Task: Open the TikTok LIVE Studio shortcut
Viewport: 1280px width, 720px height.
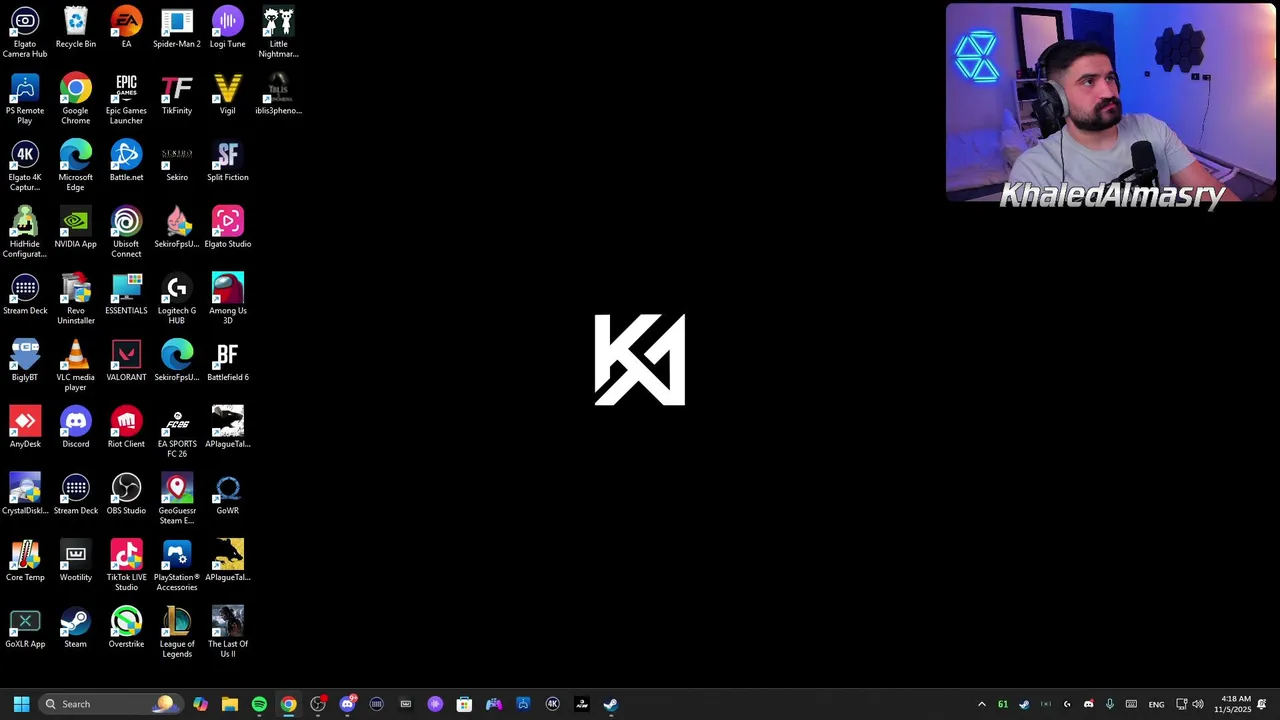Action: point(126,566)
